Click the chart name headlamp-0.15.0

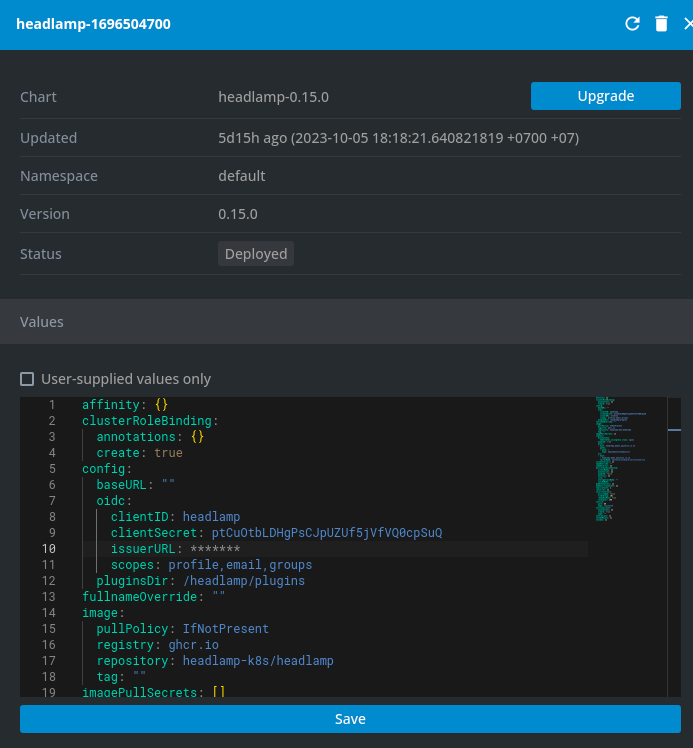(273, 97)
